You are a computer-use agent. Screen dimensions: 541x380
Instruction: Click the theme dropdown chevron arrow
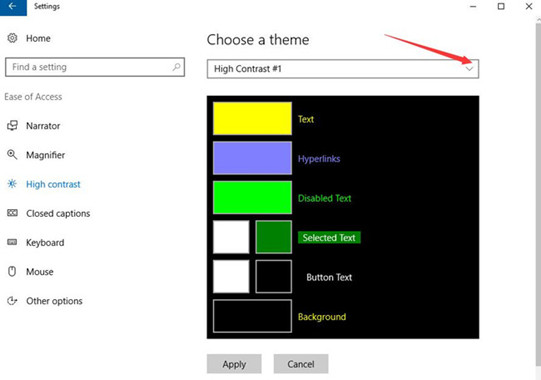tap(469, 69)
